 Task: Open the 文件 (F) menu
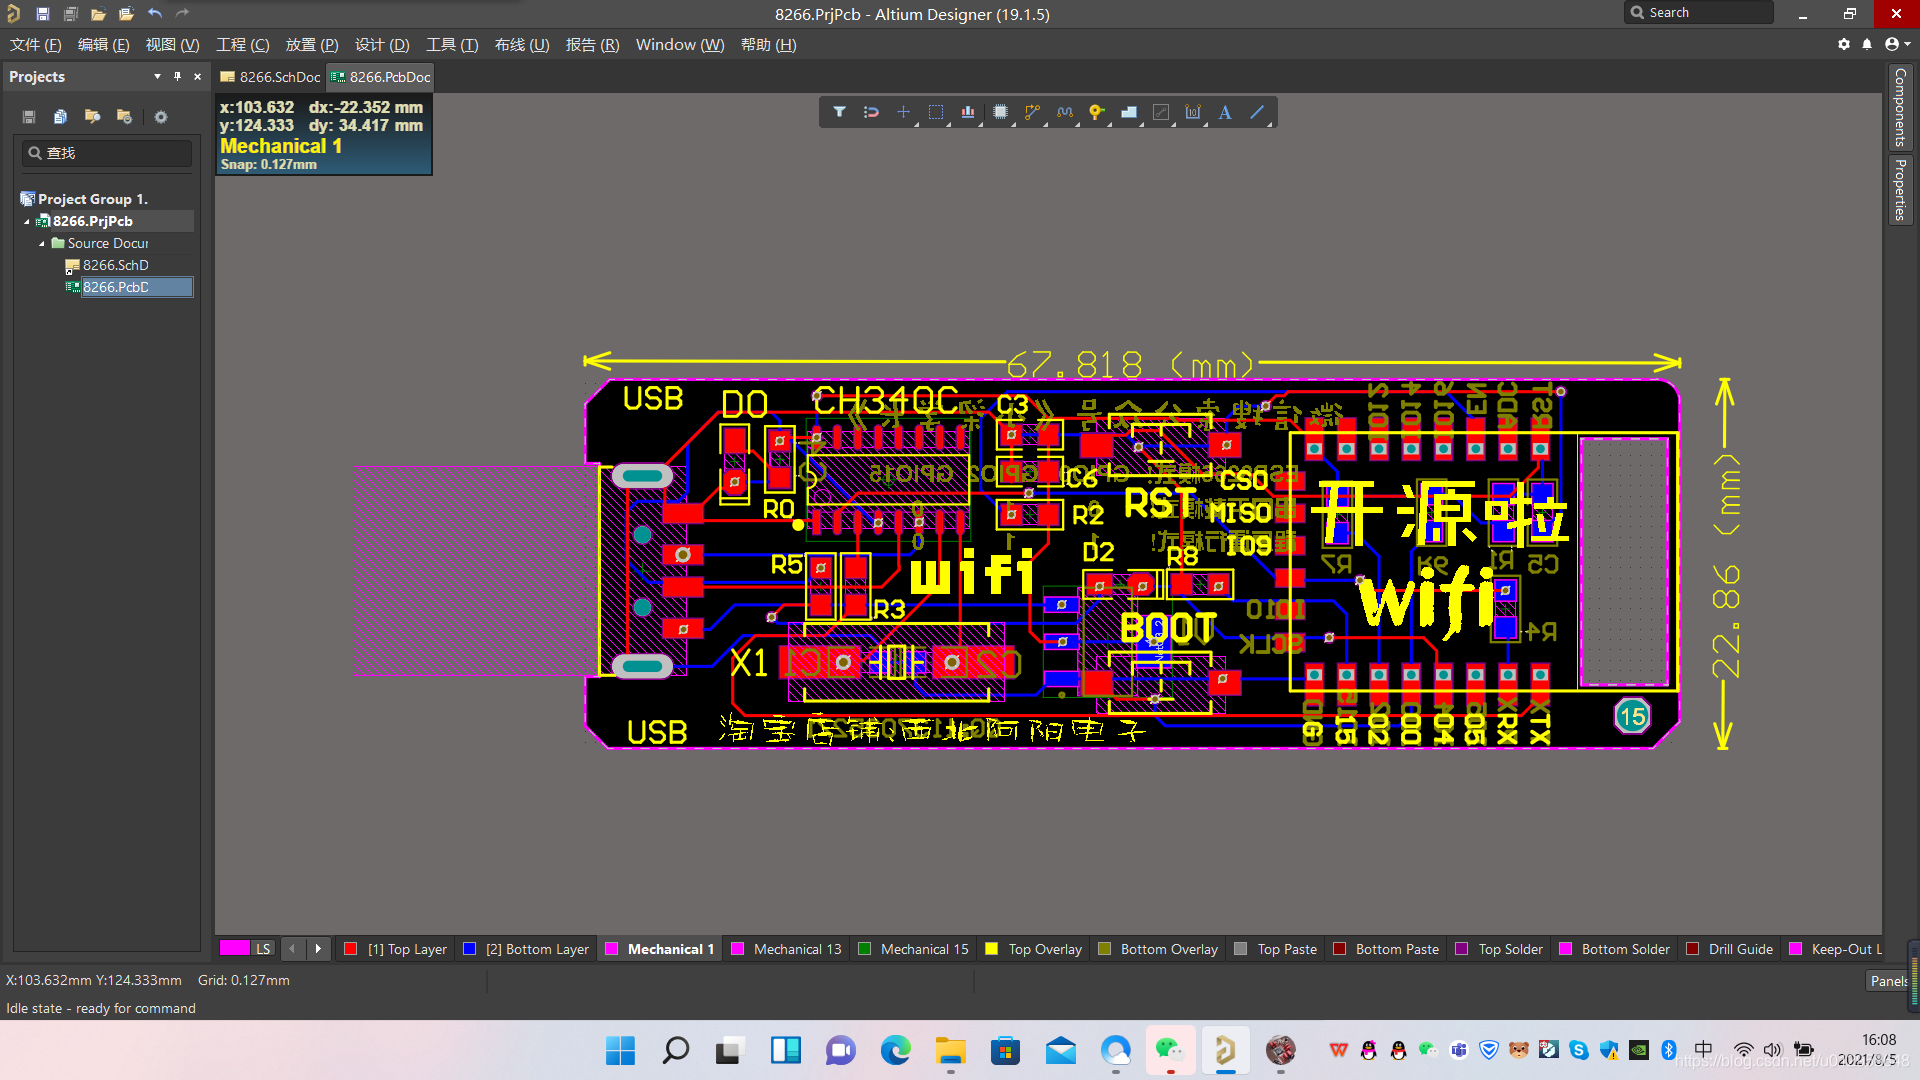(35, 45)
